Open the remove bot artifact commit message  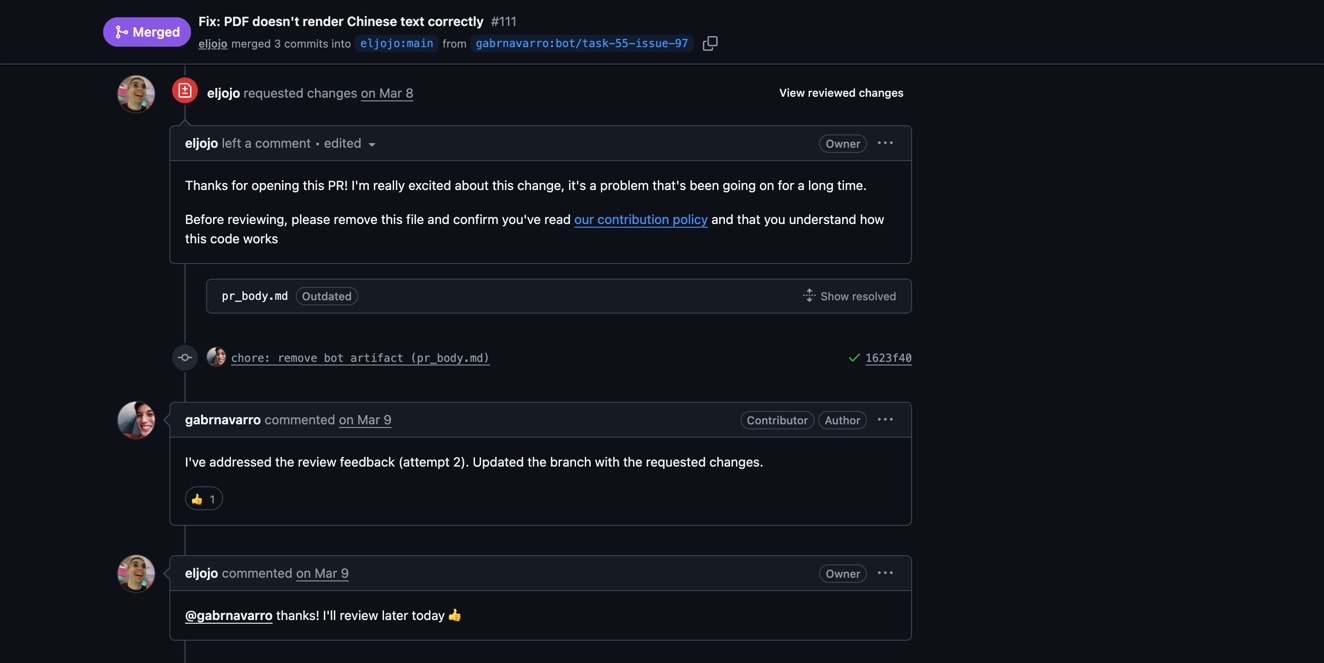[x=360, y=358]
